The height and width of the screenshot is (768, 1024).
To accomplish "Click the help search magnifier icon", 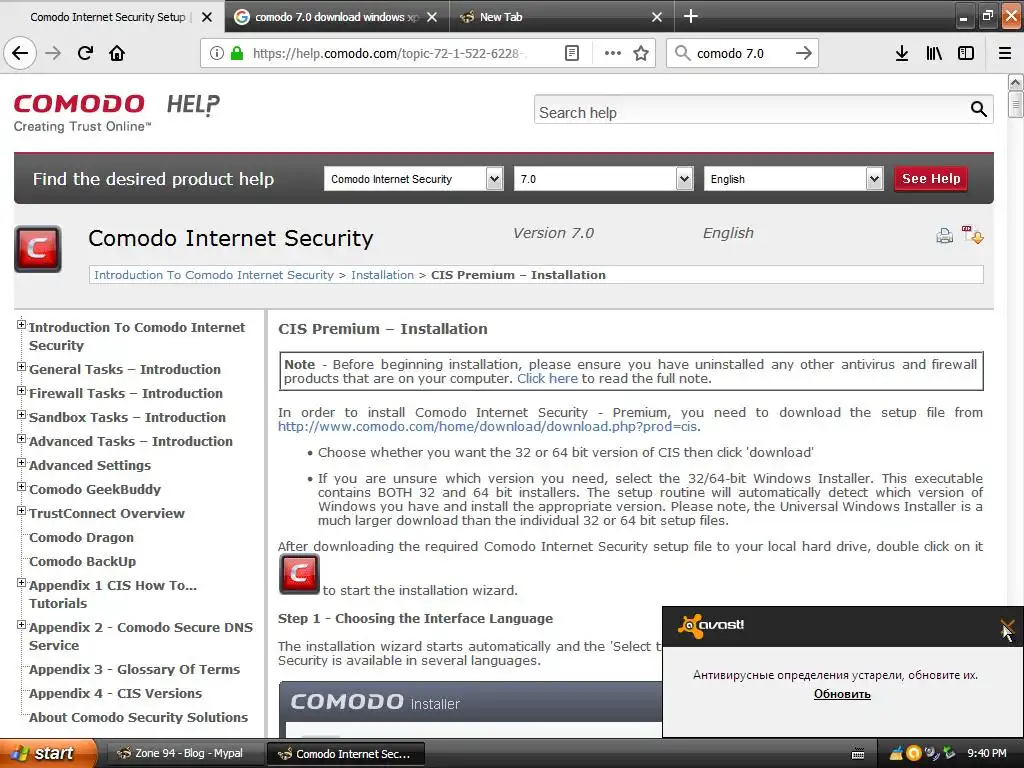I will [978, 109].
